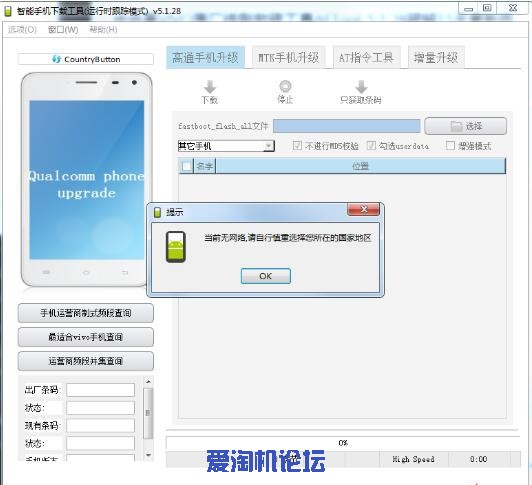This screenshot has height=485, width=532.
Task: Click the fastboot_flash_all文件 path field
Action: (346, 126)
